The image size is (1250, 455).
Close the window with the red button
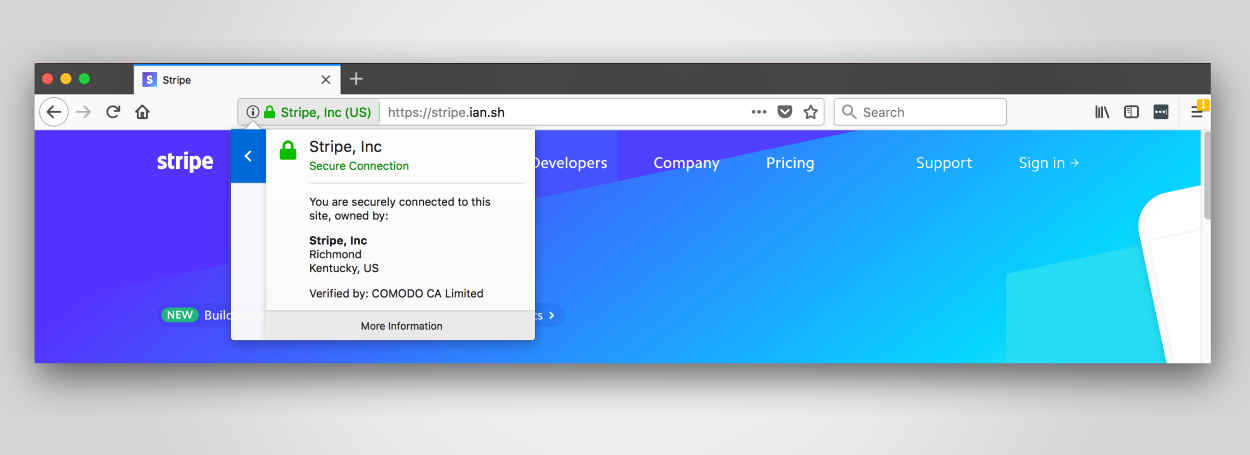pyautogui.click(x=47, y=79)
